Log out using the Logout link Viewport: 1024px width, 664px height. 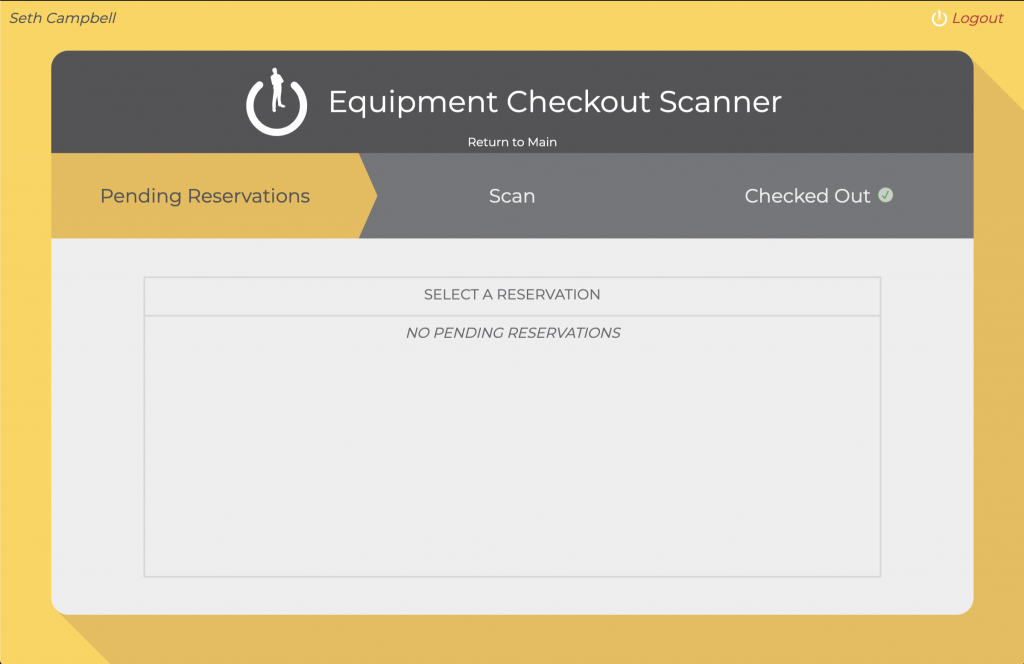pyautogui.click(x=976, y=19)
